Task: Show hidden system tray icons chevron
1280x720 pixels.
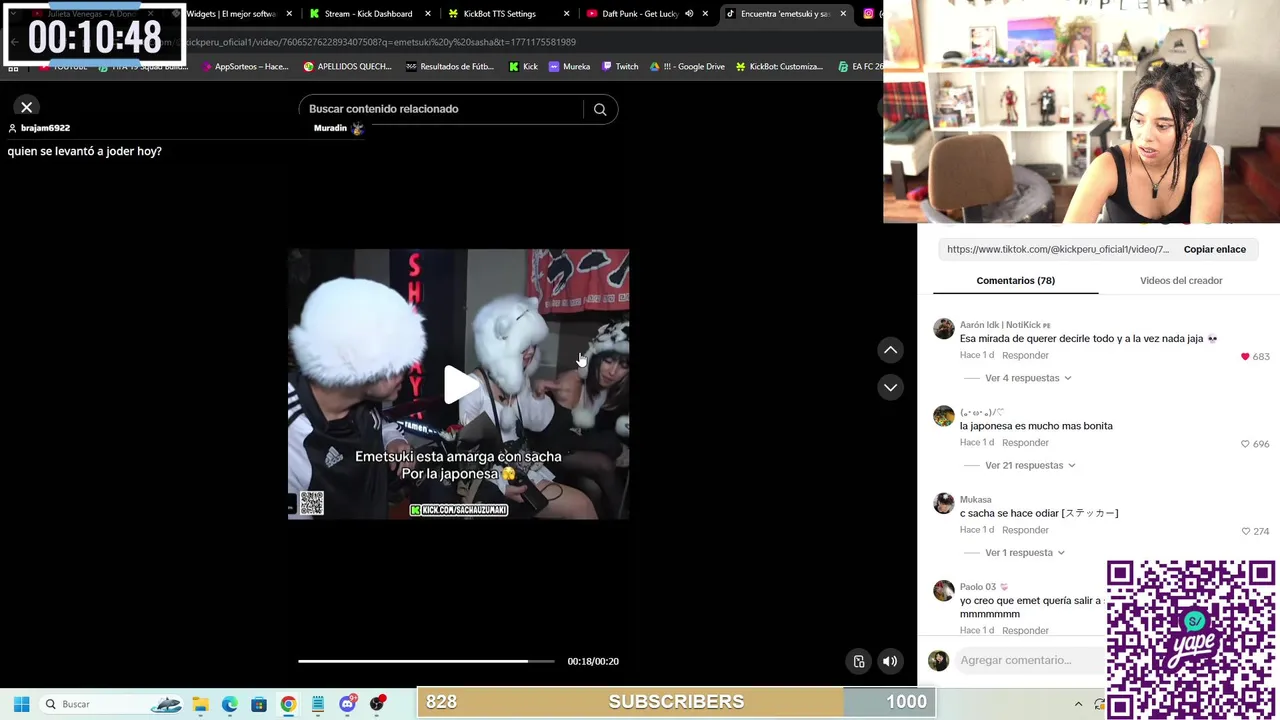Action: click(x=1078, y=704)
